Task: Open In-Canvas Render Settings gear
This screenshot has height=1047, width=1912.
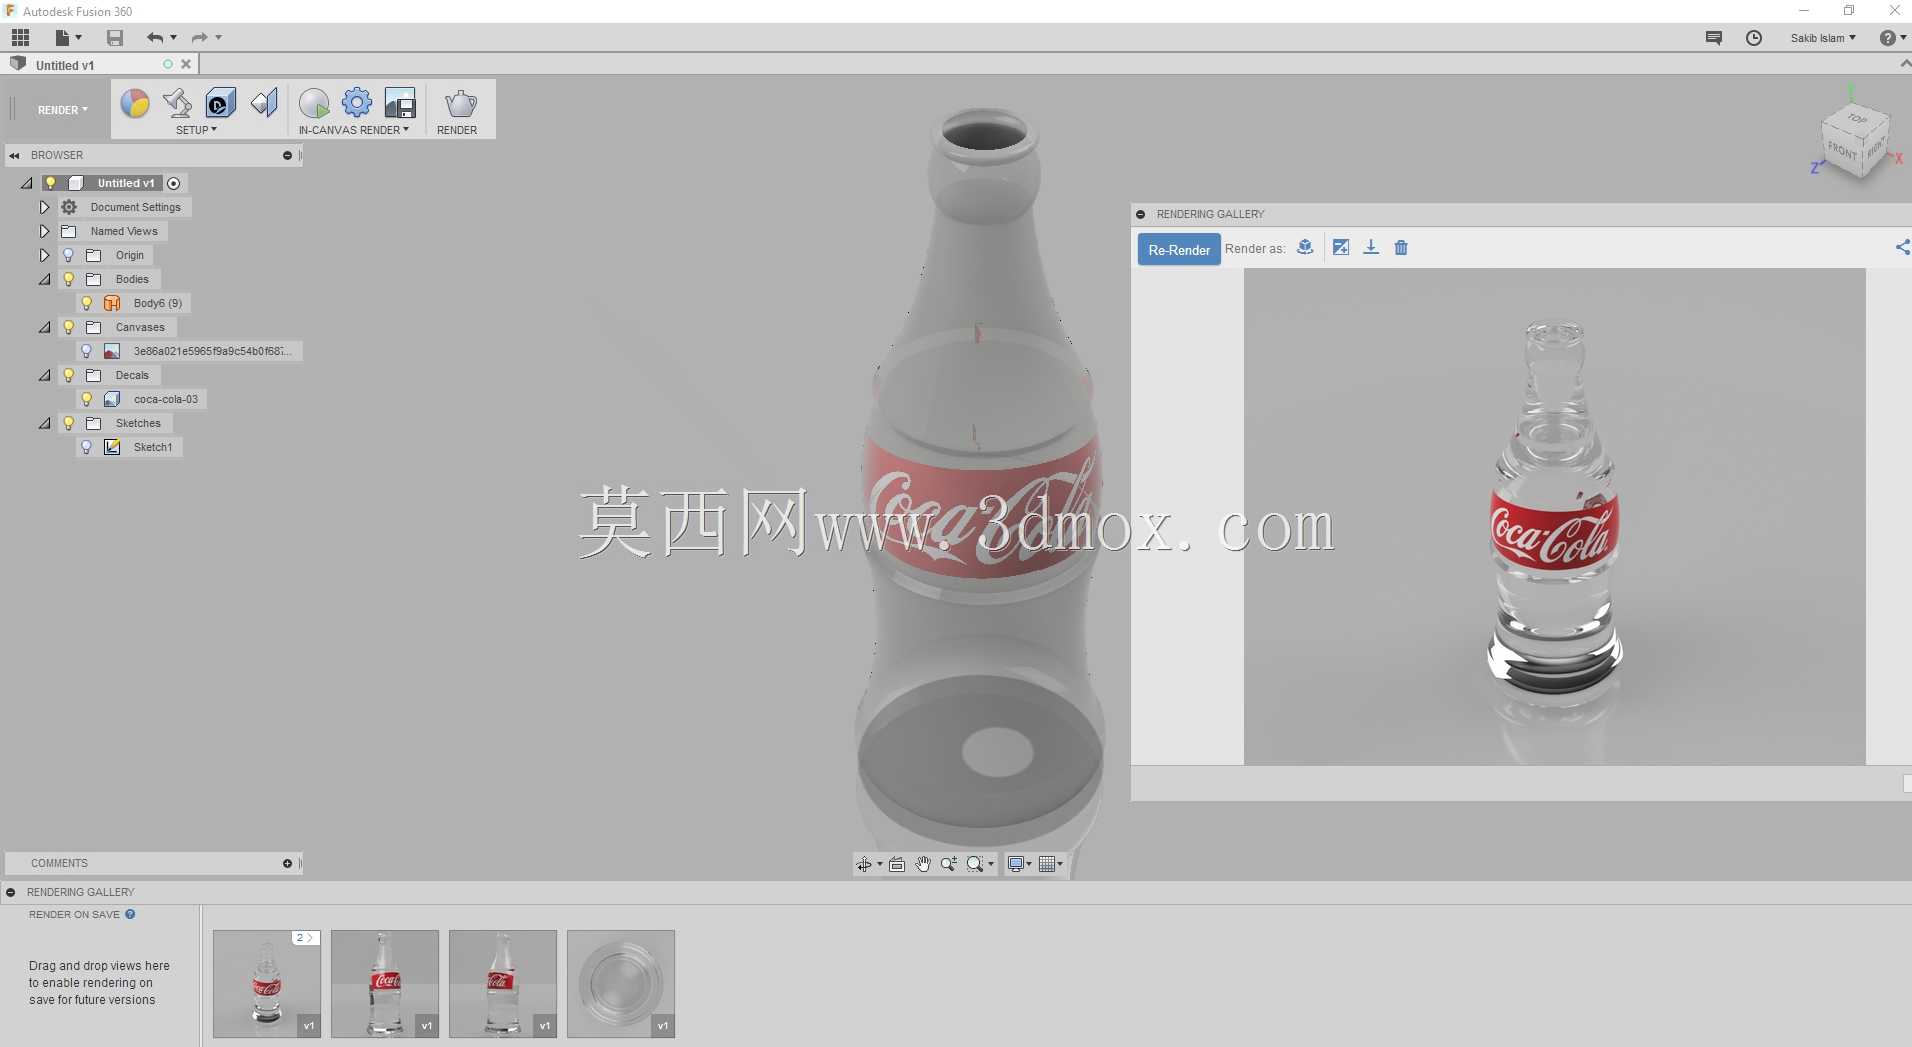Action: click(x=357, y=103)
